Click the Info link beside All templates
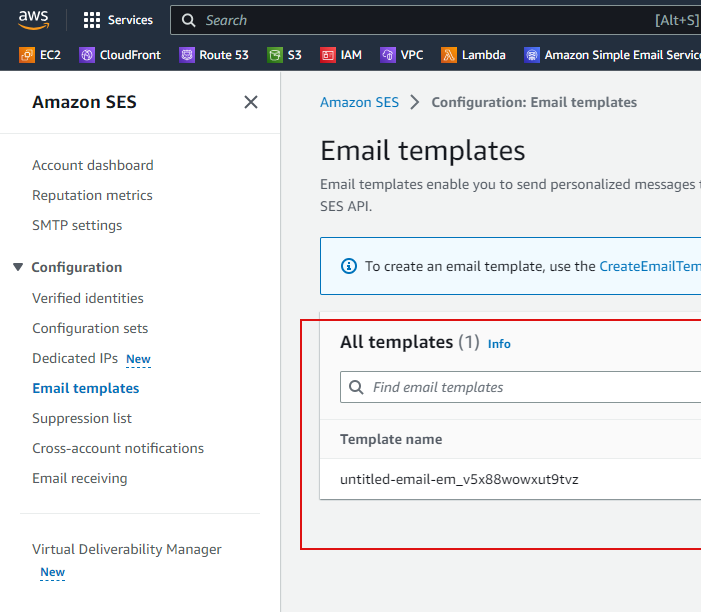The width and height of the screenshot is (701, 612). pos(499,344)
